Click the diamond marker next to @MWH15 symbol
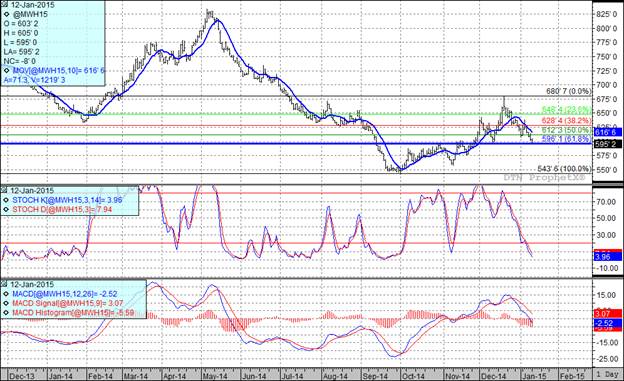Image resolution: width=624 pixels, height=381 pixels. pyautogui.click(x=7, y=14)
